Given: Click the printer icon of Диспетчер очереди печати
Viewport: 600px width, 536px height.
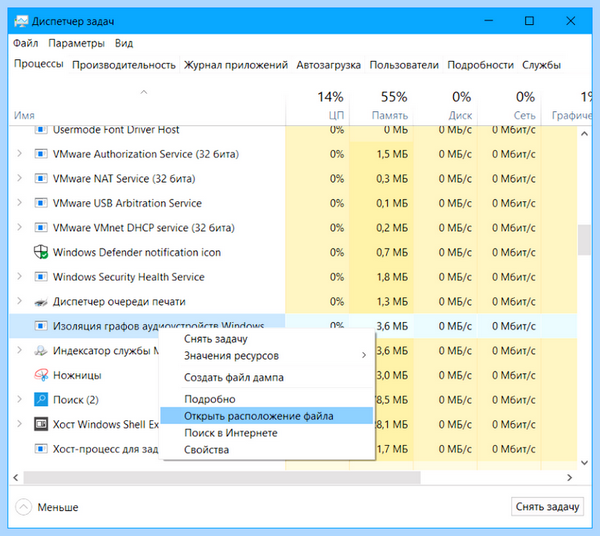Looking at the screenshot, I should pos(41,302).
